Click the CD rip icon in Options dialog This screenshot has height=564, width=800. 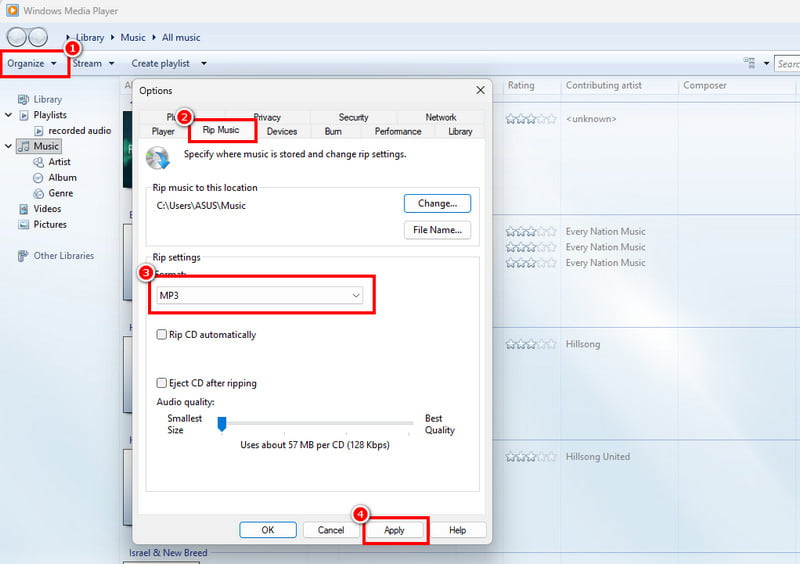click(158, 158)
